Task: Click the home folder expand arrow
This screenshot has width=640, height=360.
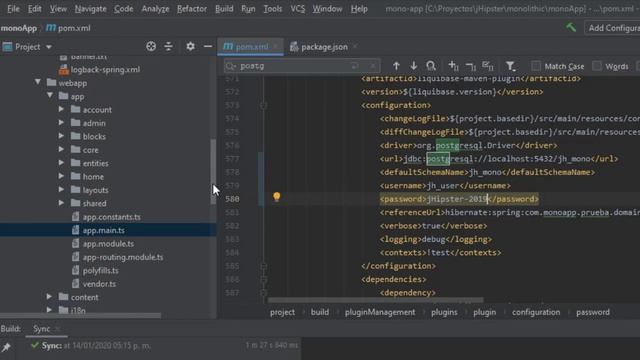Action: pyautogui.click(x=61, y=176)
